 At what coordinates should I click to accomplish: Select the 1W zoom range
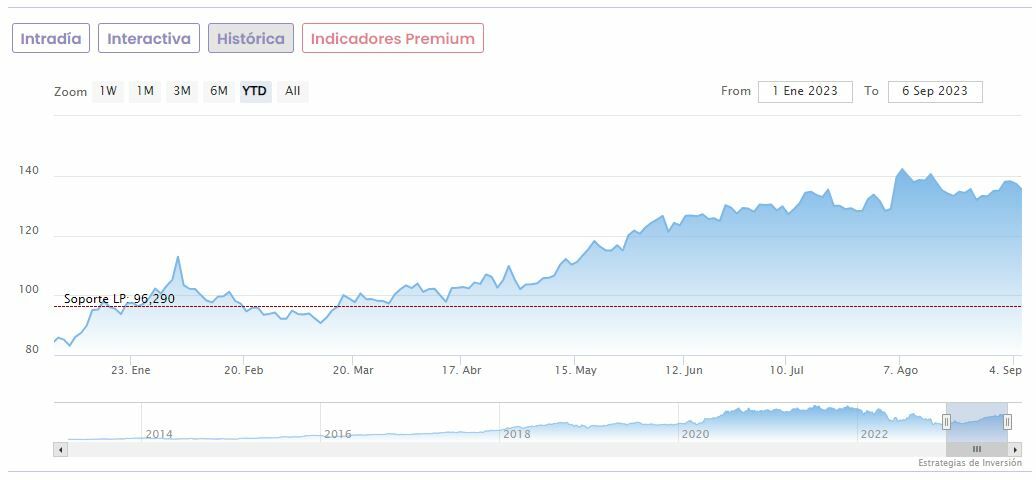coord(108,91)
